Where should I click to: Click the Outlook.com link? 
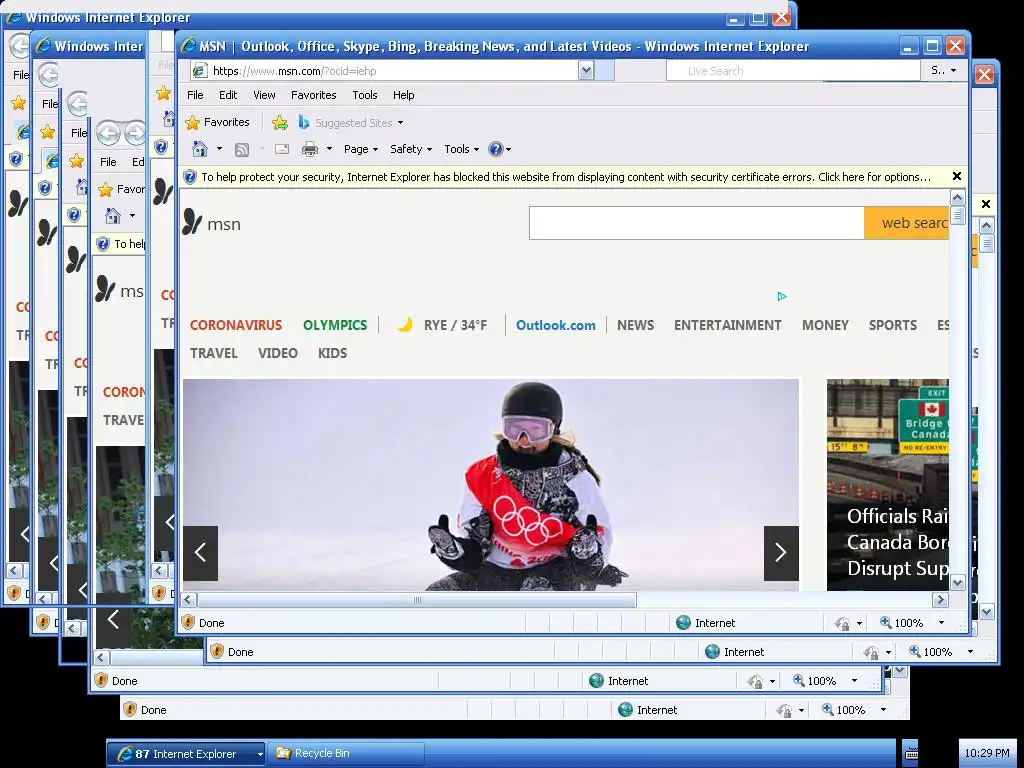(x=556, y=325)
